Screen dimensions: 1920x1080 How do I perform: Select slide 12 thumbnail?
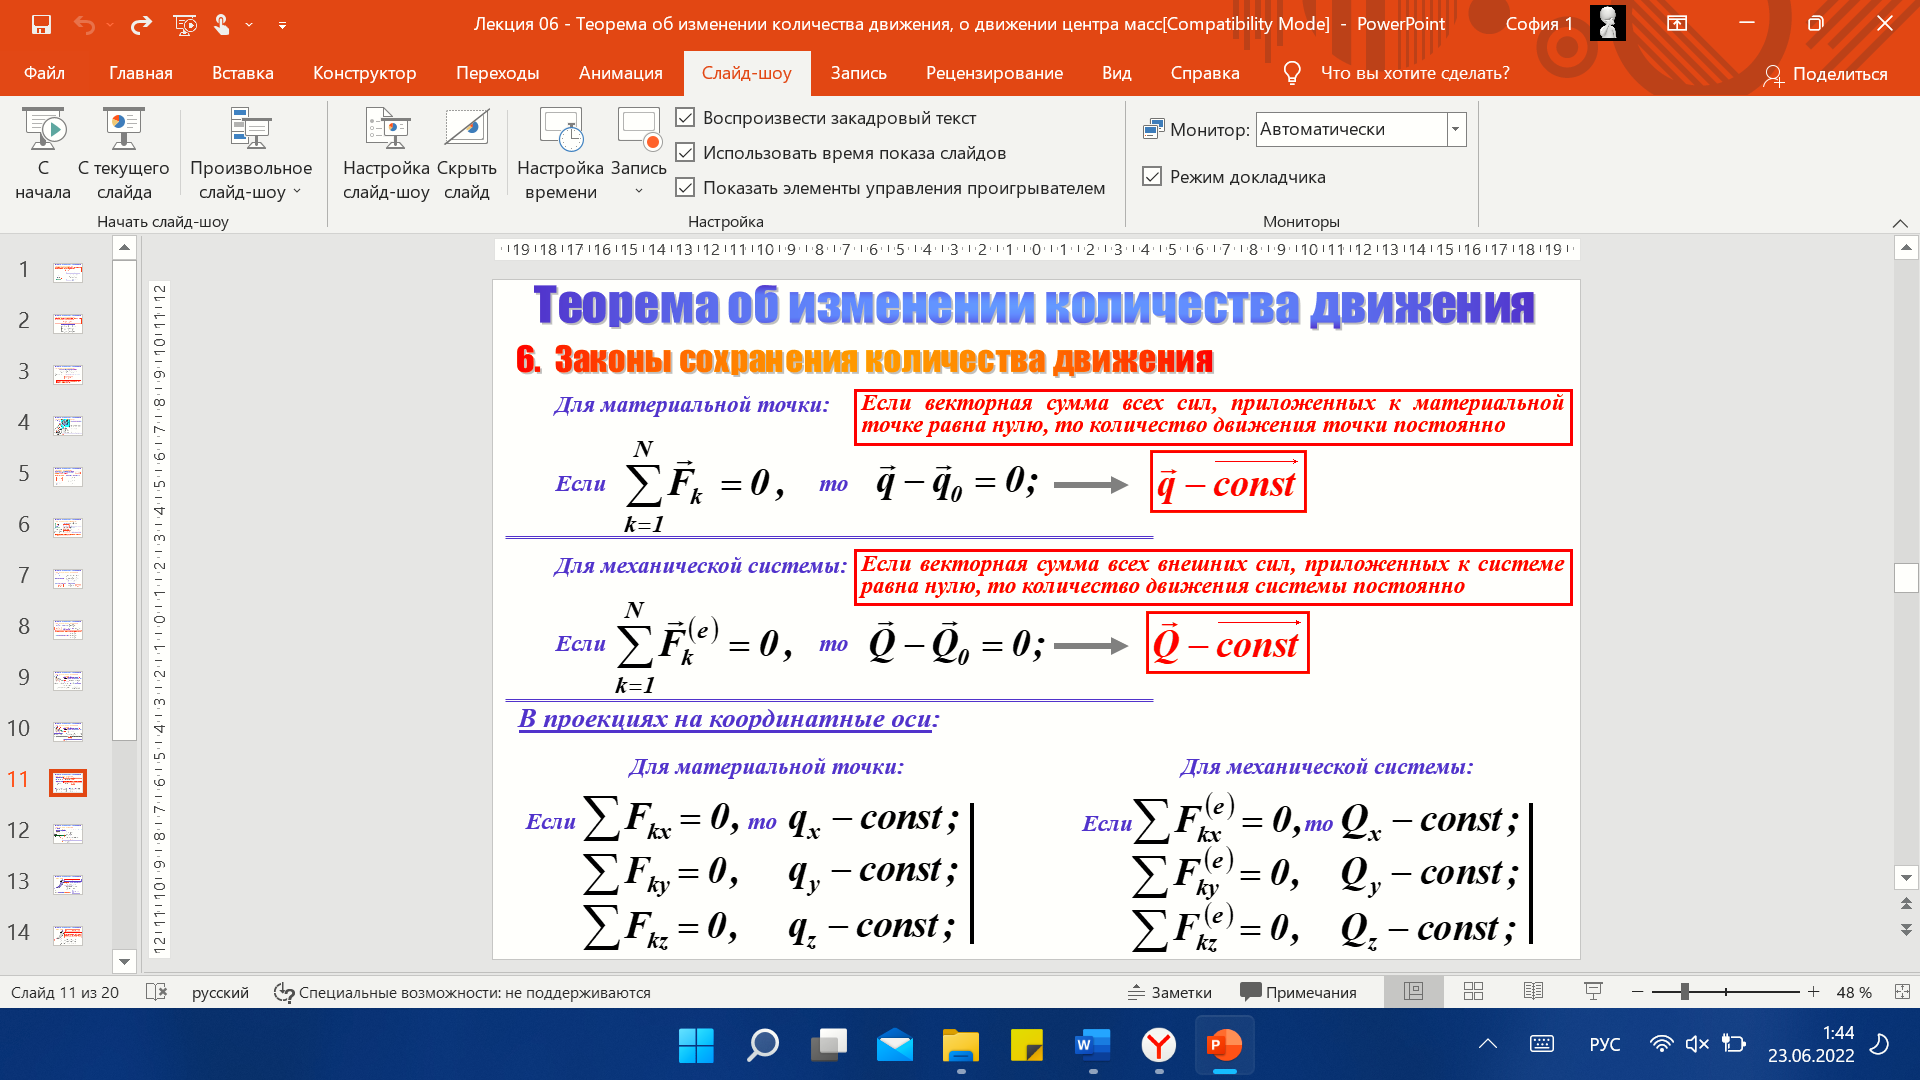click(x=68, y=833)
